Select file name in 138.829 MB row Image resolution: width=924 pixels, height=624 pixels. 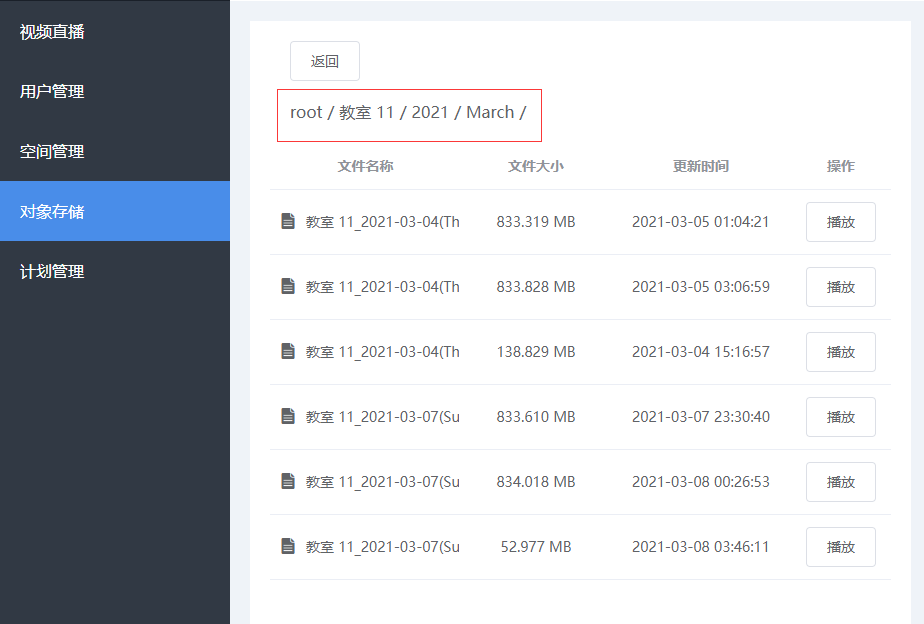coord(382,352)
